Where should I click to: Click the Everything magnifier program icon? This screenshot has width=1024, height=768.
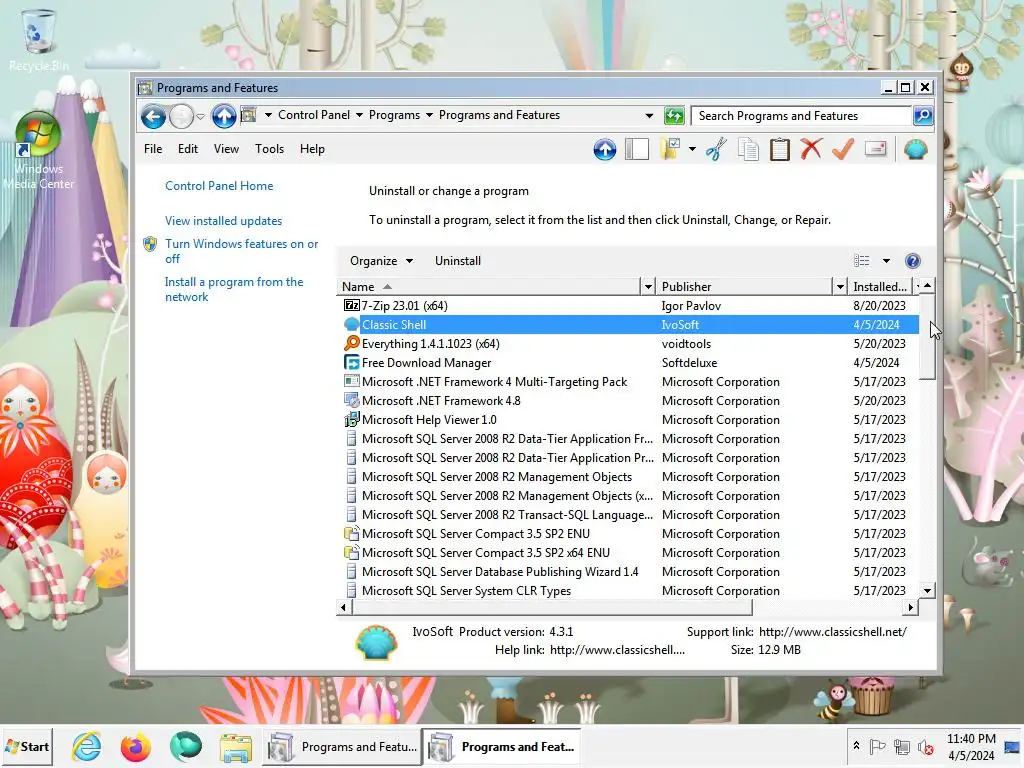click(x=351, y=344)
